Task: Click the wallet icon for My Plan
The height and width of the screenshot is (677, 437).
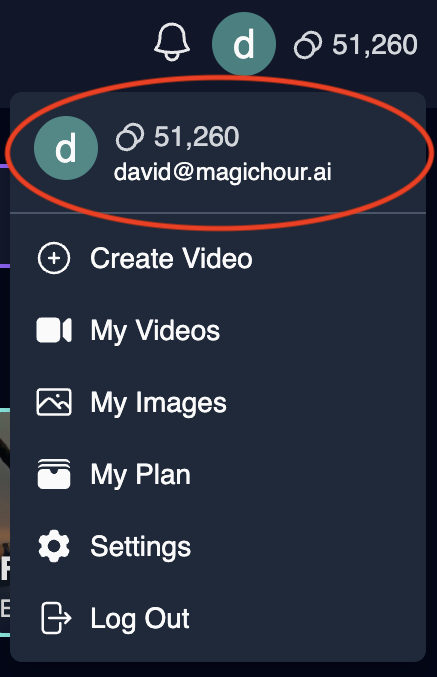Action: click(x=54, y=474)
